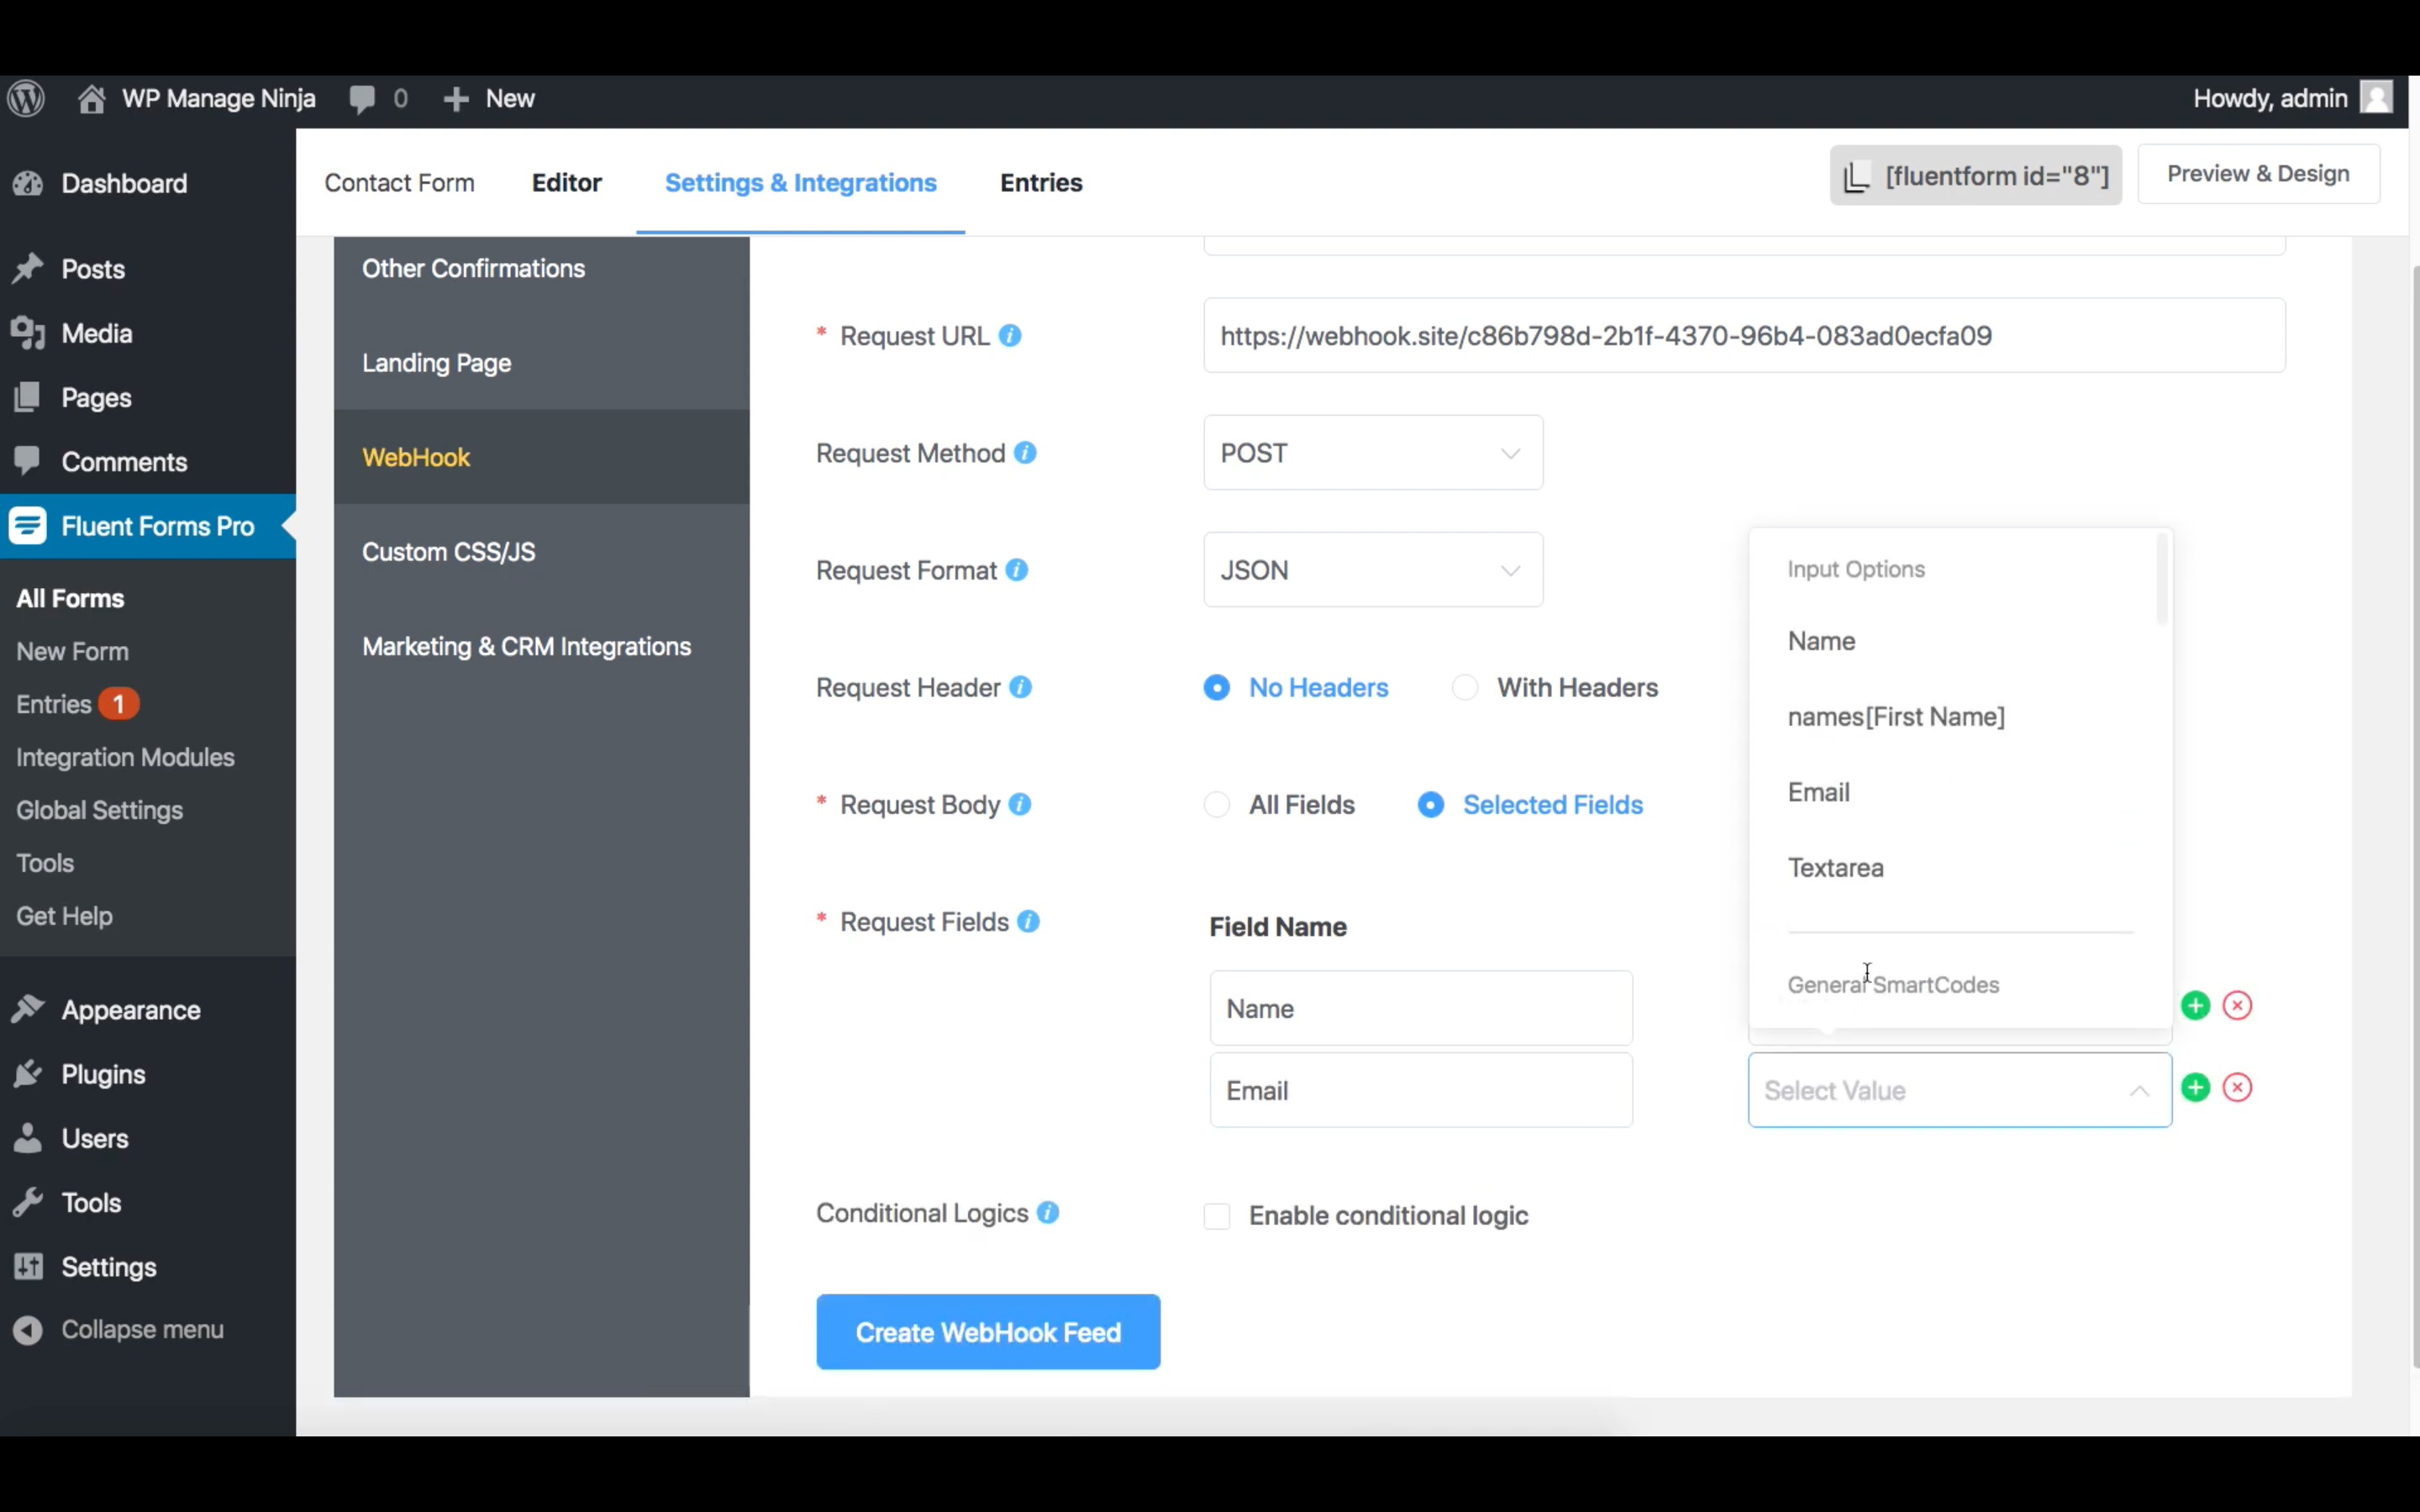The width and height of the screenshot is (2420, 1512).
Task: Click the Dashboard gauge icon
Action: point(28,183)
